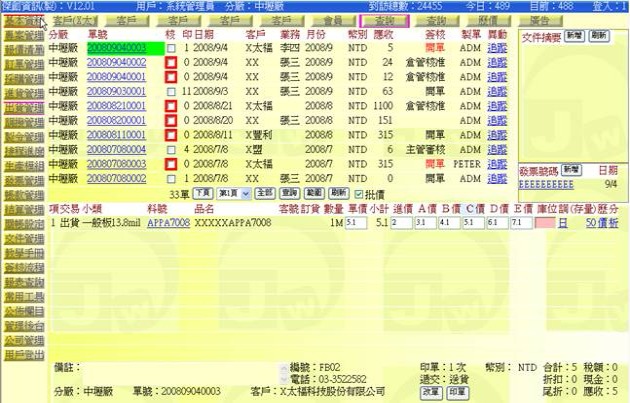
Task: Select 訂單管理 from the sidebar menu
Action: point(22,63)
